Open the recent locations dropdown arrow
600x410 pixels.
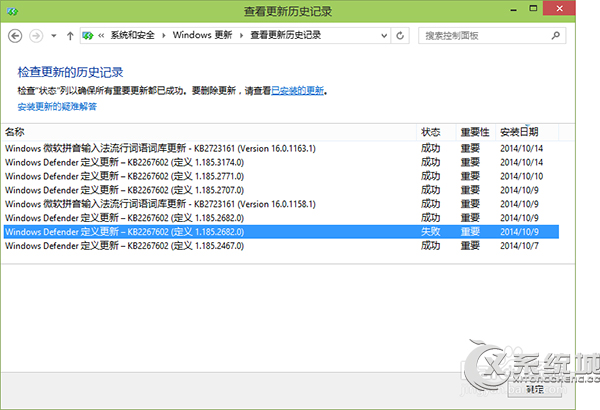pyautogui.click(x=54, y=36)
